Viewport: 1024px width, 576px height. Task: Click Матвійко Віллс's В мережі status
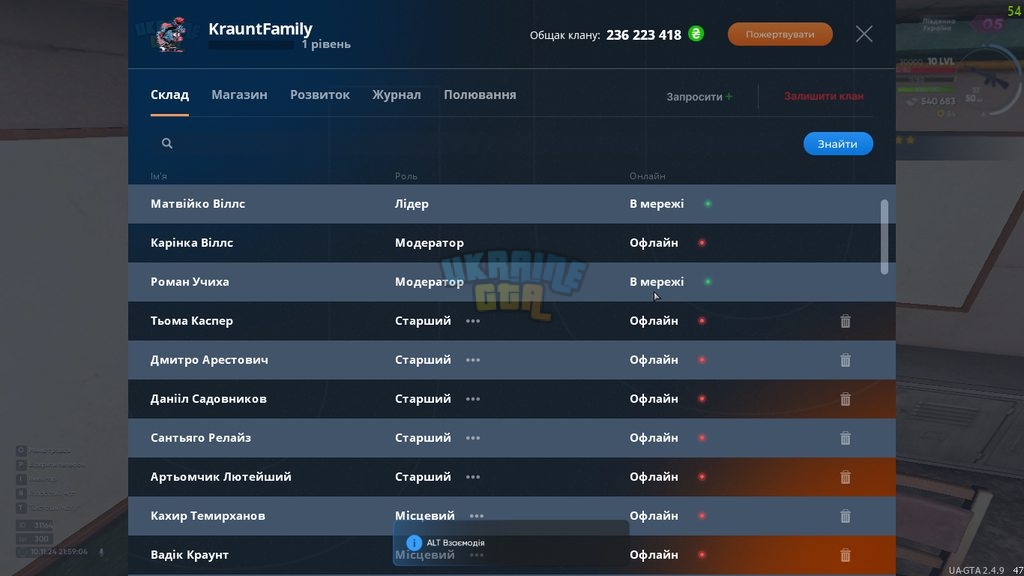click(x=656, y=204)
